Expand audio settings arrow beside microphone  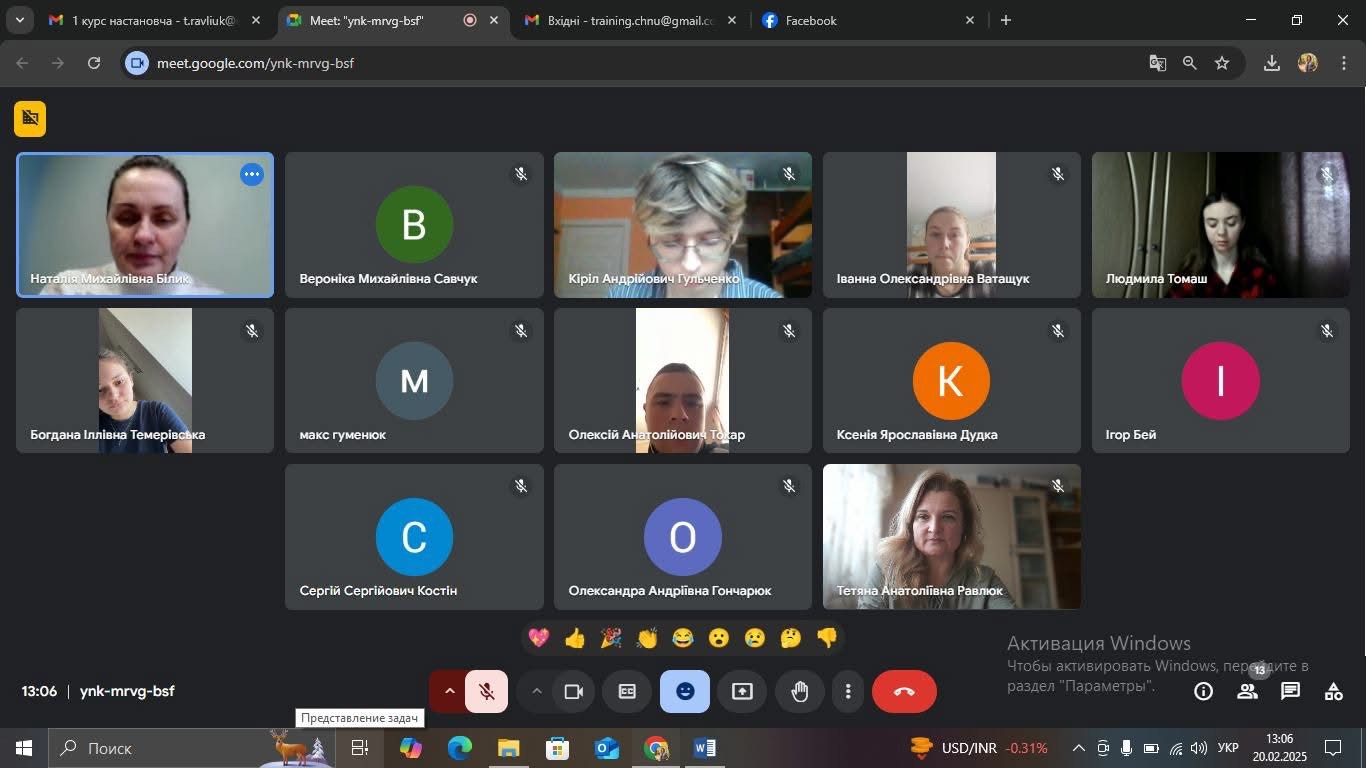click(449, 691)
